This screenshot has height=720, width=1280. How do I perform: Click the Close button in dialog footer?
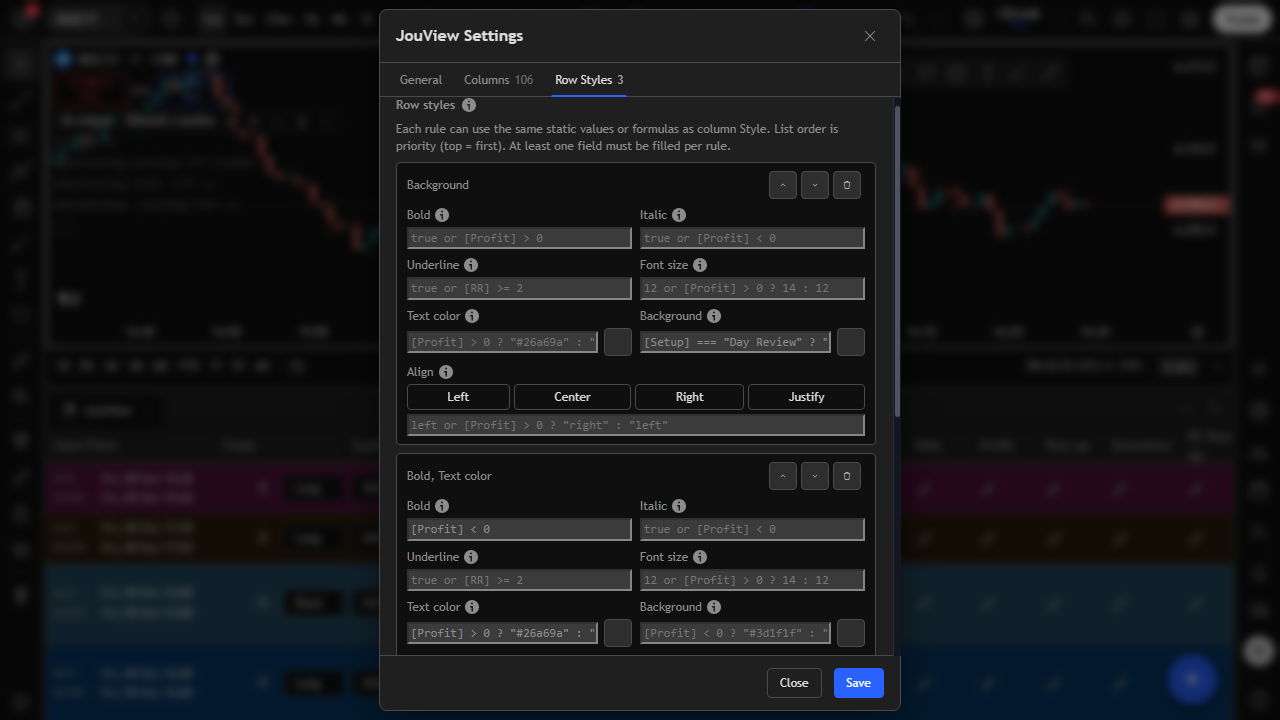pos(794,683)
